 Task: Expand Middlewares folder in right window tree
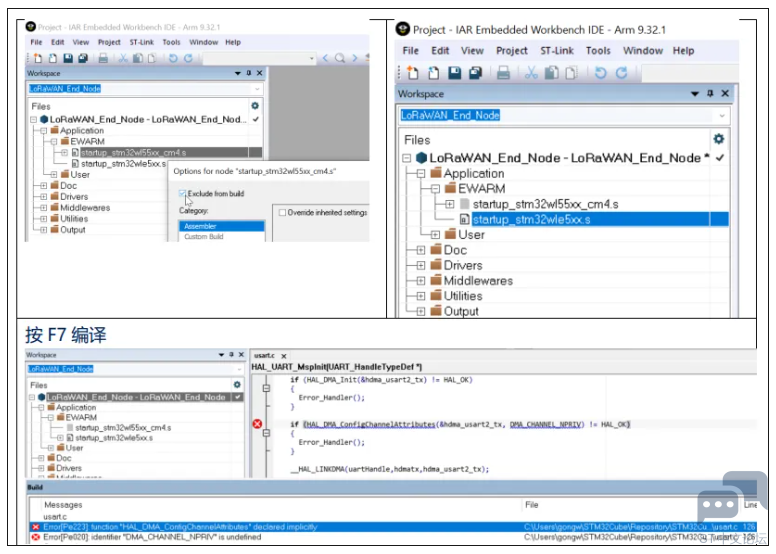tap(421, 281)
